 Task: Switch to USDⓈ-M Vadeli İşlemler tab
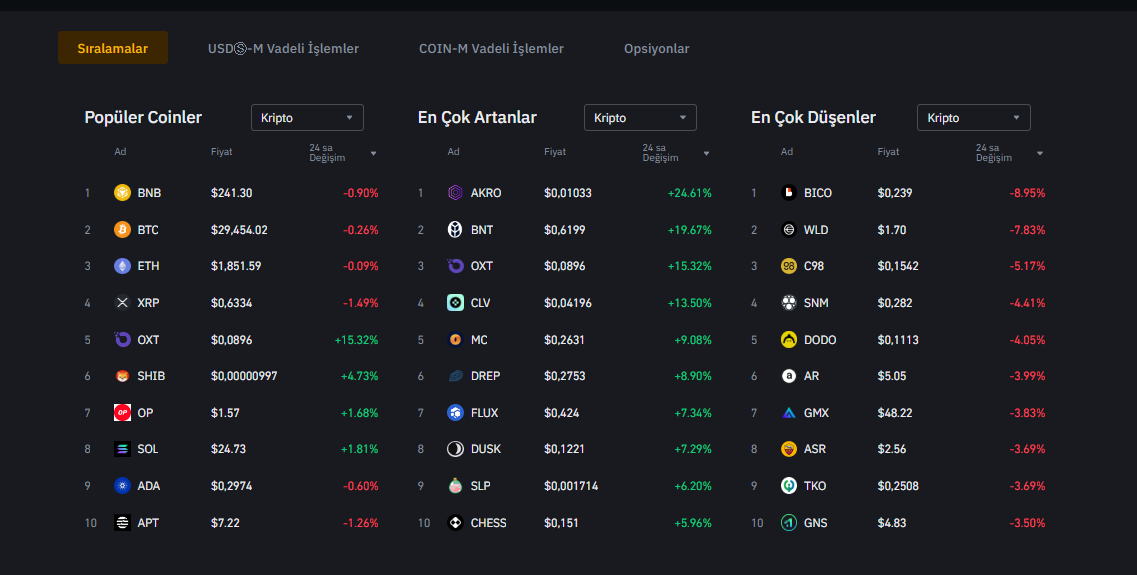(283, 49)
